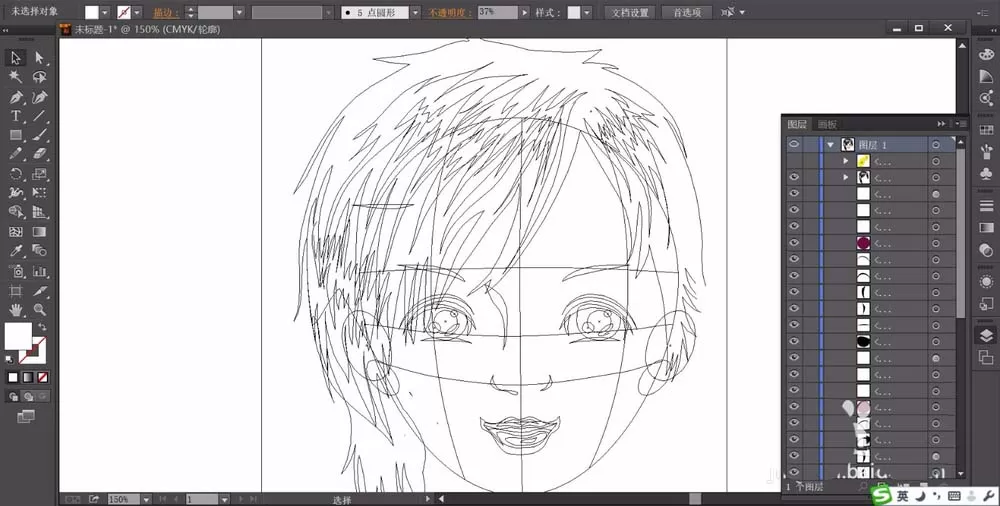Choose the Direct Selection tool

tap(40, 58)
